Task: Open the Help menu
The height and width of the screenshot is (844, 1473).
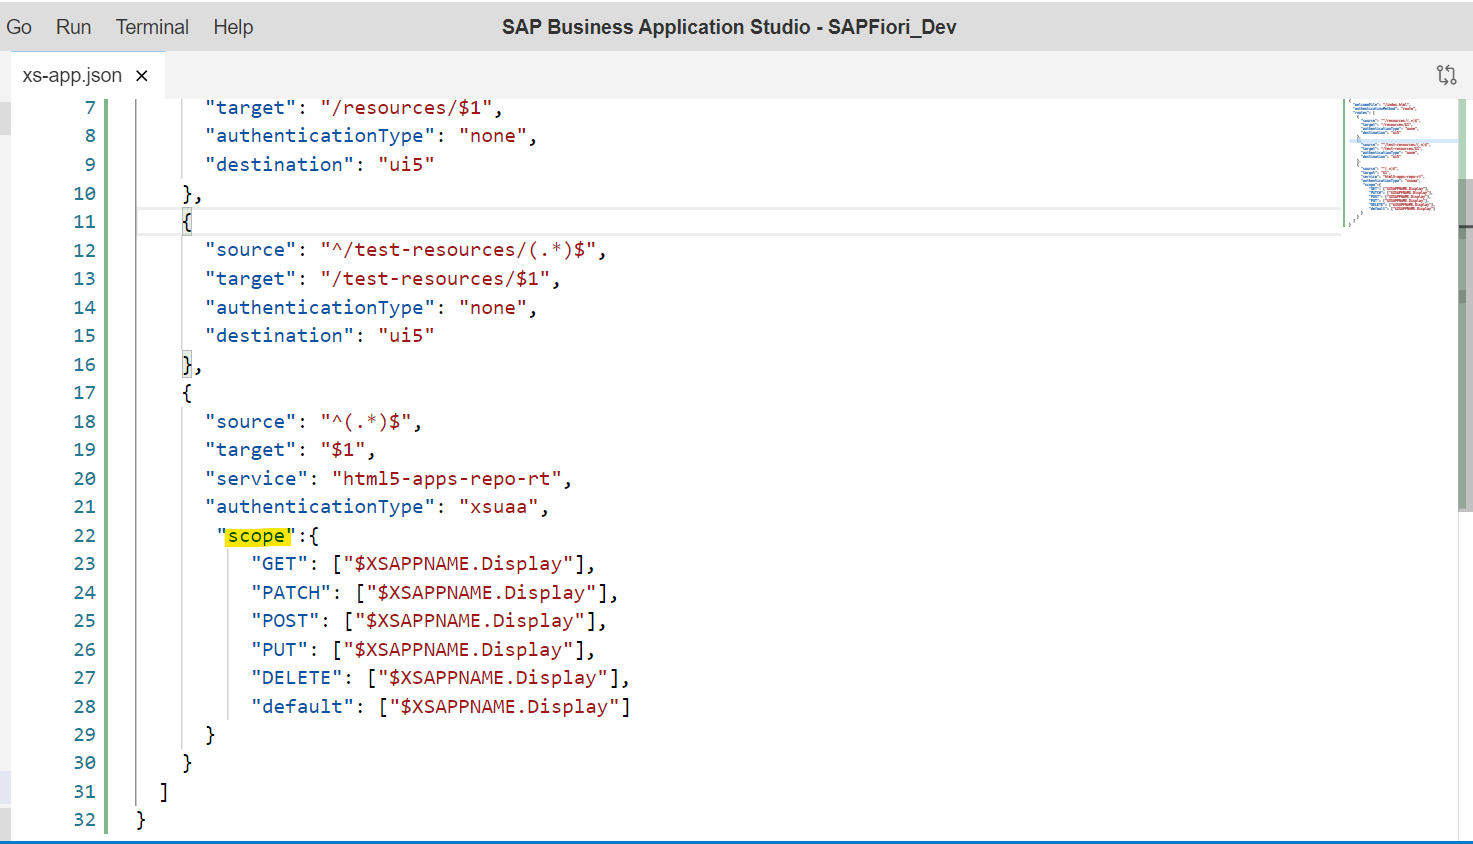Action: coord(233,27)
